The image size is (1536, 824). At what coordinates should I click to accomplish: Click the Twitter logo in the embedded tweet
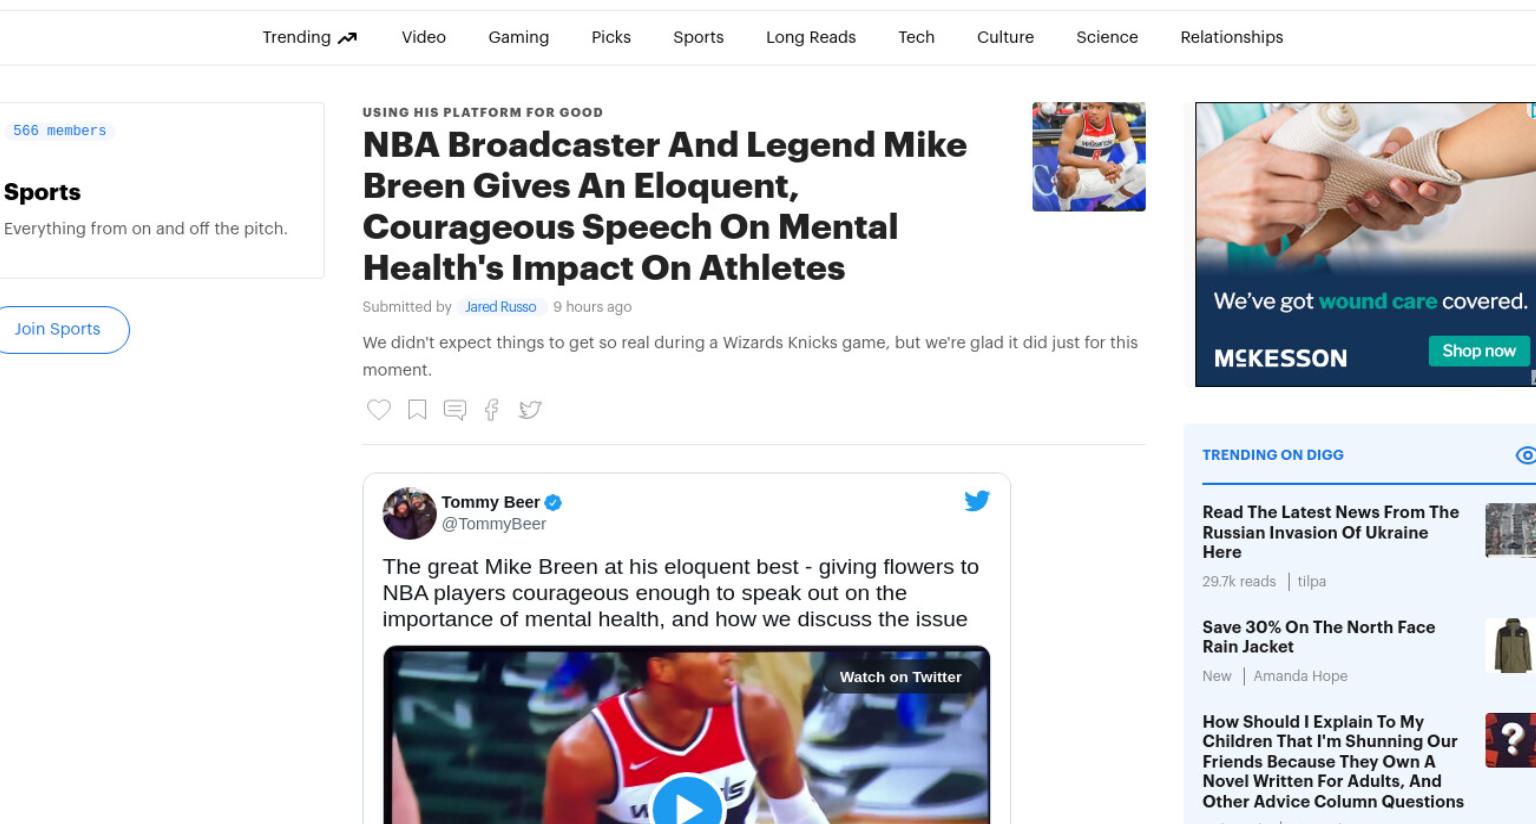[x=977, y=500]
